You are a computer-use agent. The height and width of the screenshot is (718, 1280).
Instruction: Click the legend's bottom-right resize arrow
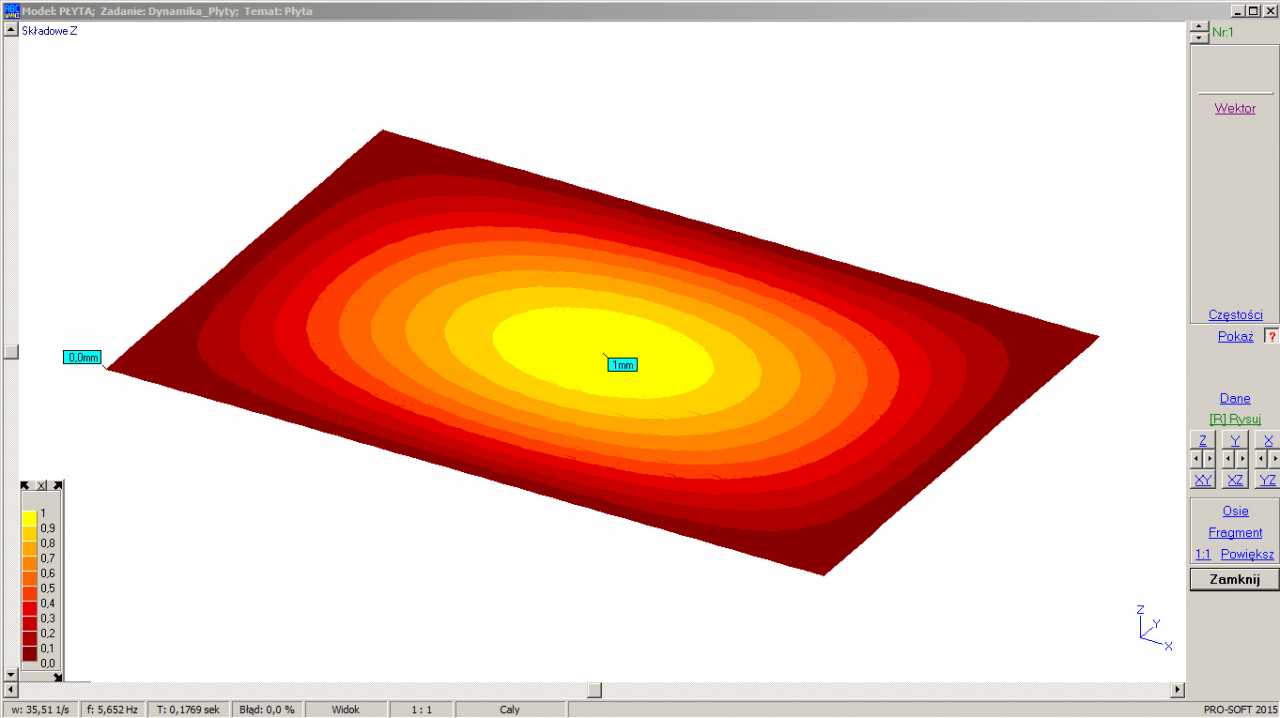(x=58, y=677)
